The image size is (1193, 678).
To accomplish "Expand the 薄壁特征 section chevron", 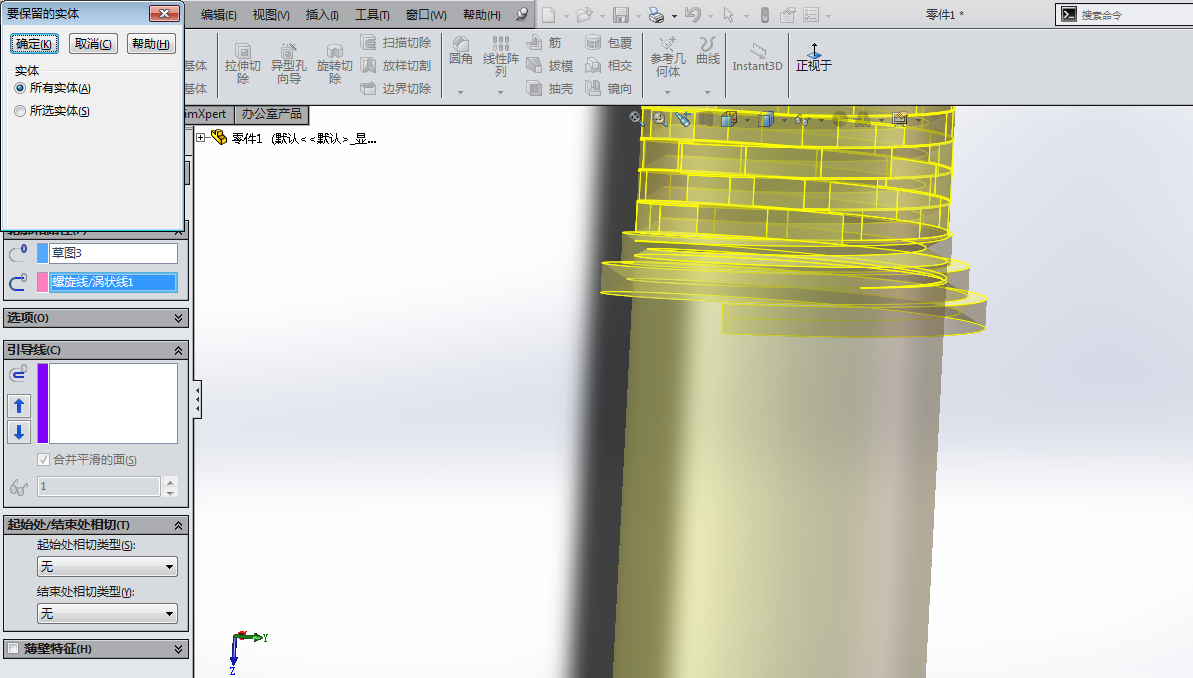I will [179, 649].
